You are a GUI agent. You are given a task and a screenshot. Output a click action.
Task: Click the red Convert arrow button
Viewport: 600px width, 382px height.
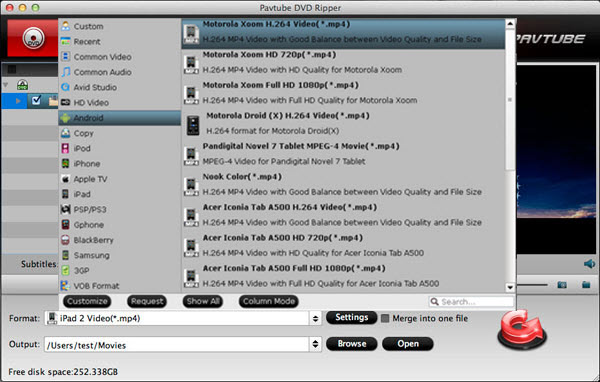click(522, 330)
